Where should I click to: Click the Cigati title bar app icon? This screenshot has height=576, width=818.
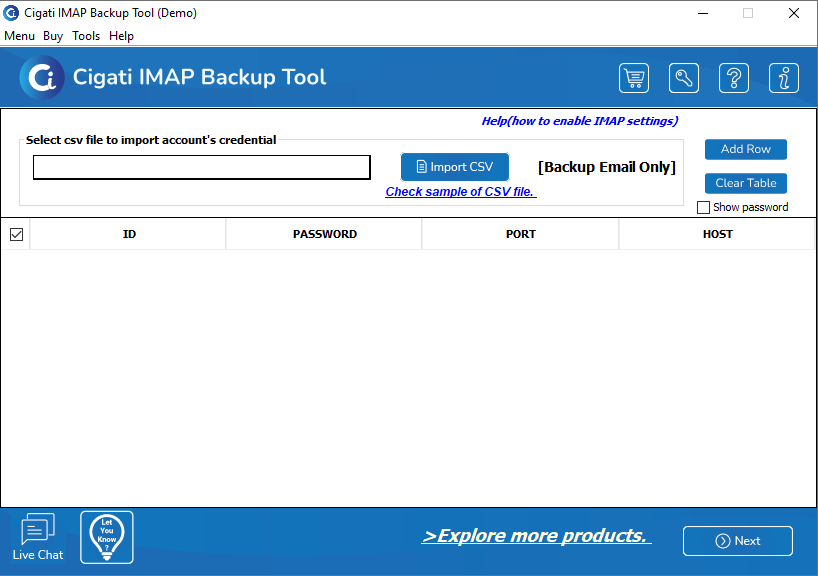tap(11, 13)
